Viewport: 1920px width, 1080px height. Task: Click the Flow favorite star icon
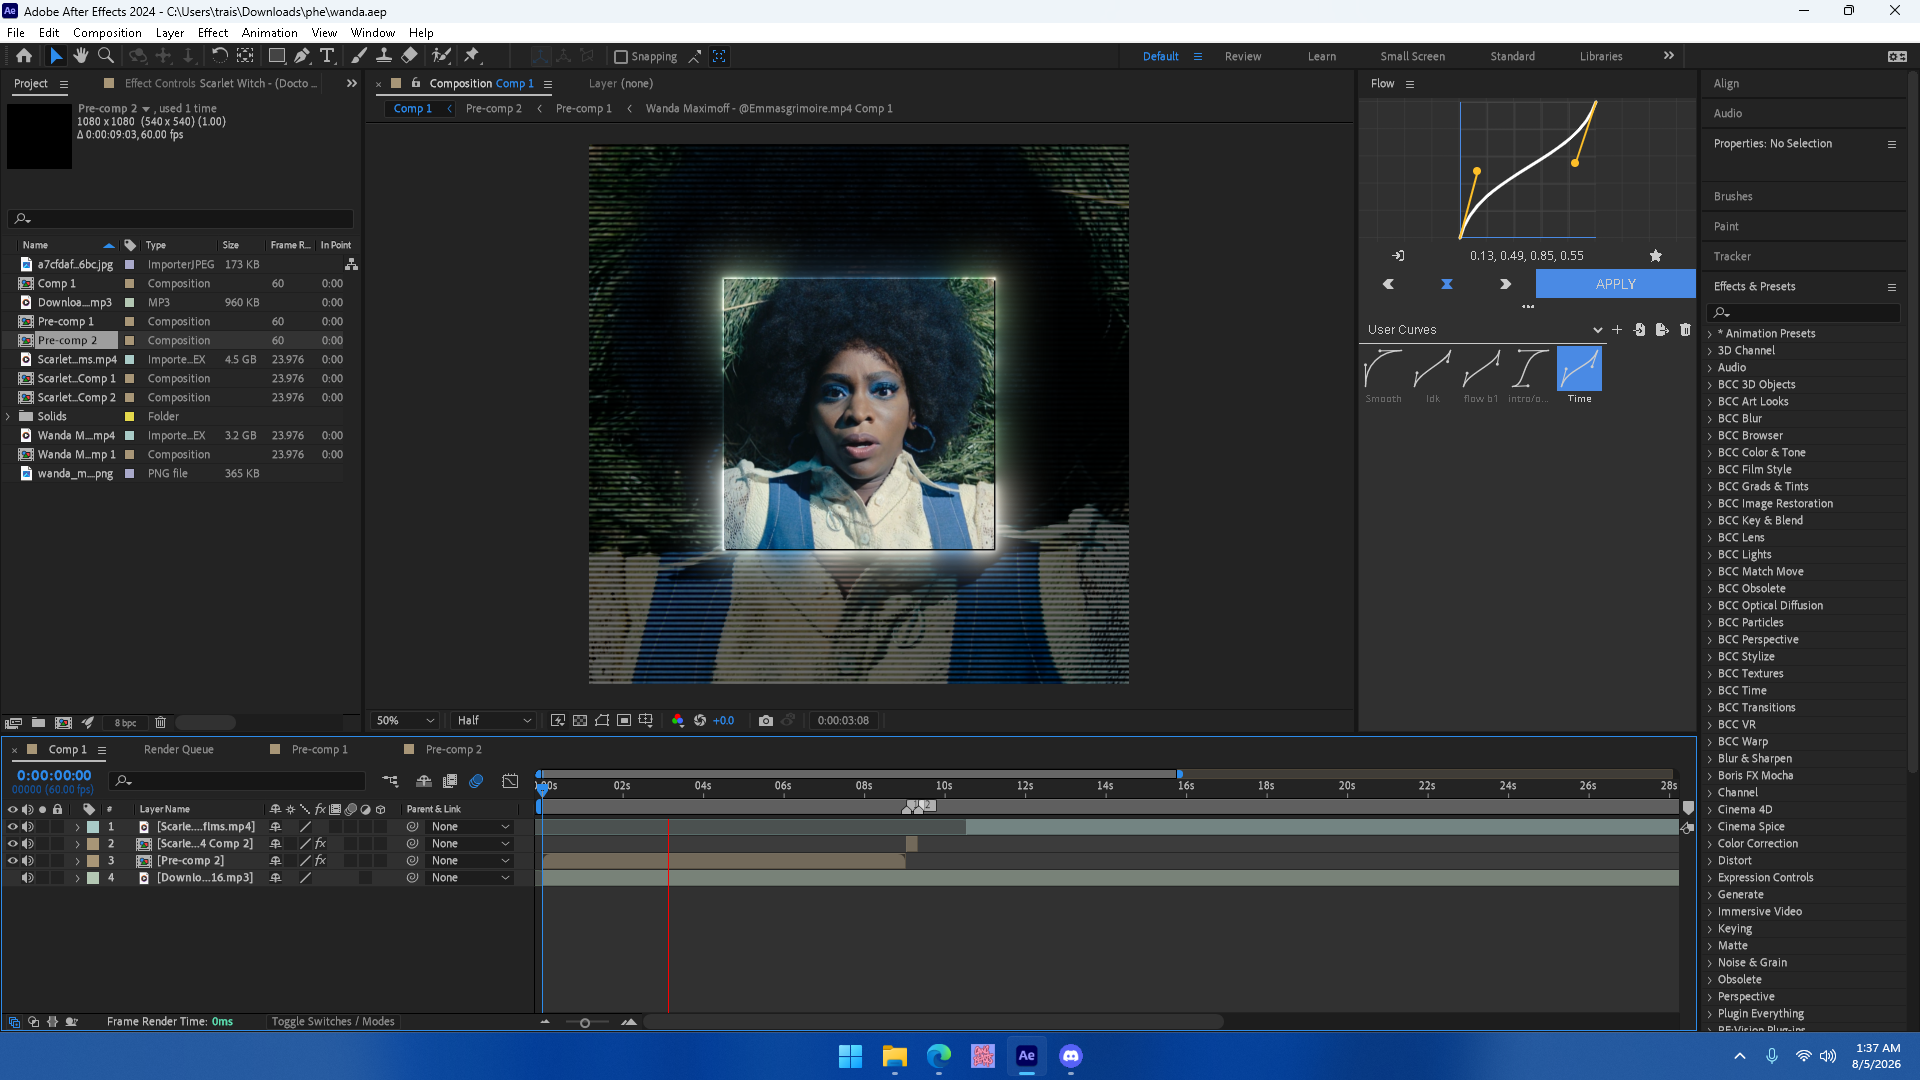[x=1655, y=256]
